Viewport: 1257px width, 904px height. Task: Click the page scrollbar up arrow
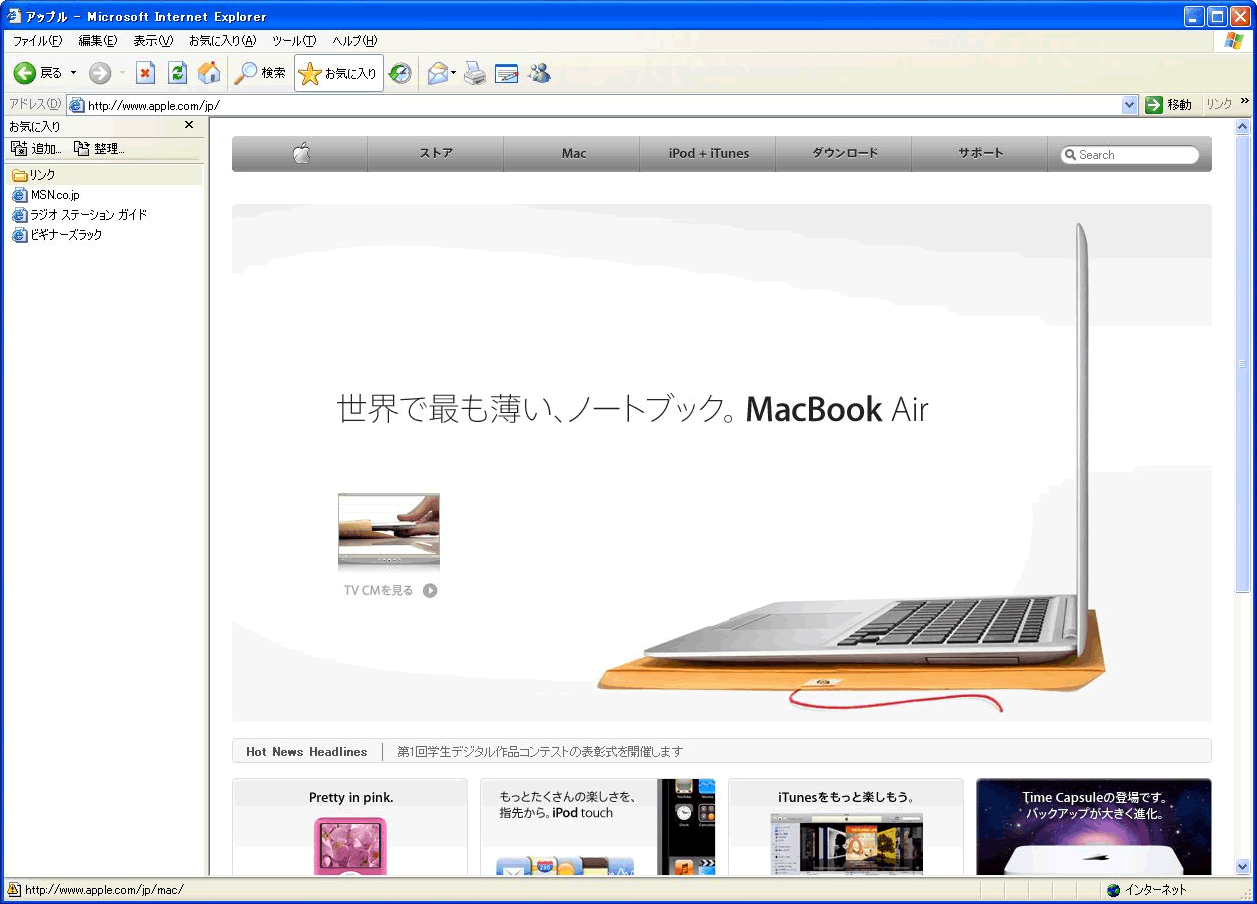pos(1243,127)
